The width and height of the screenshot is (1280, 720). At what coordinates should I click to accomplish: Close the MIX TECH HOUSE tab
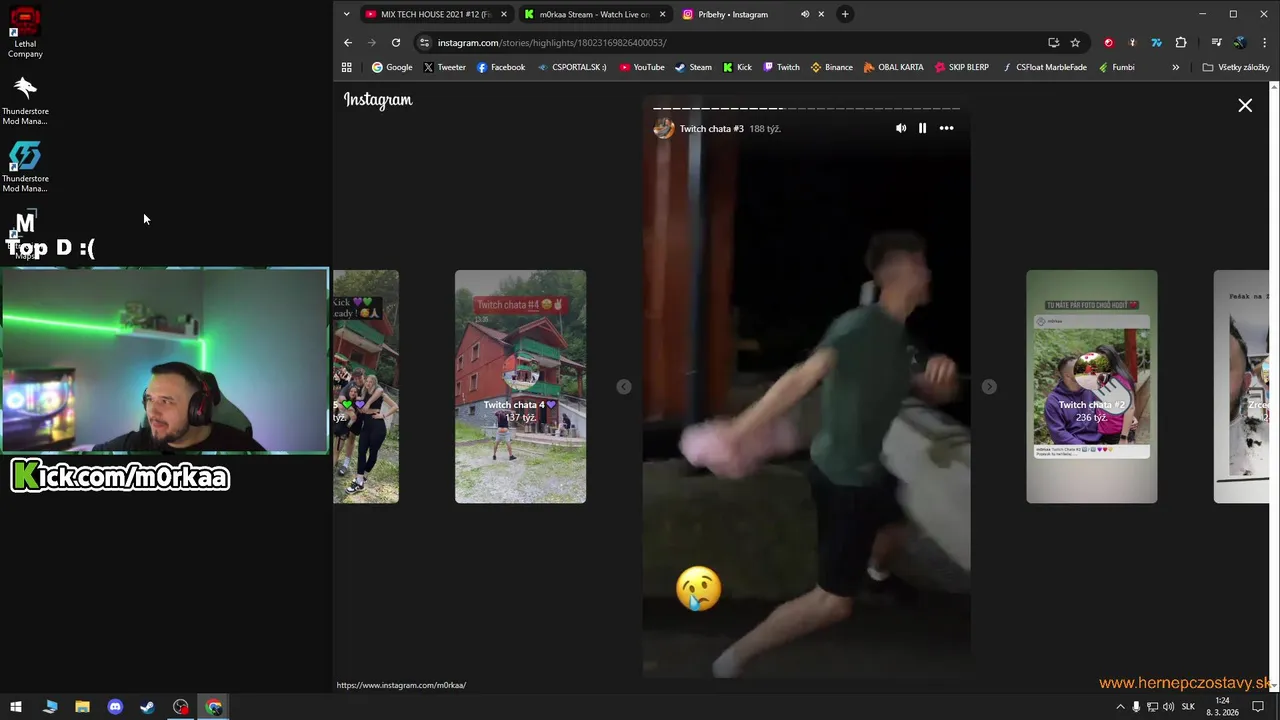pyautogui.click(x=504, y=14)
